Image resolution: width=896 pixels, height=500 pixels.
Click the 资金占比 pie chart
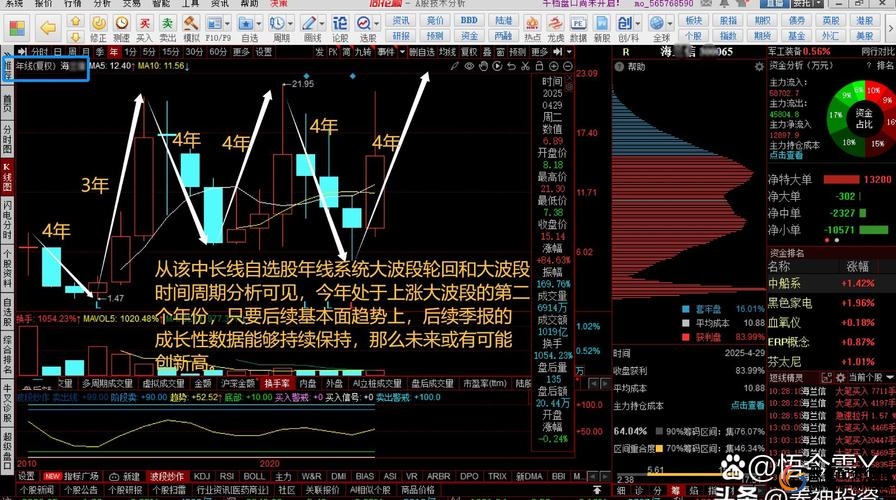[x=863, y=119]
